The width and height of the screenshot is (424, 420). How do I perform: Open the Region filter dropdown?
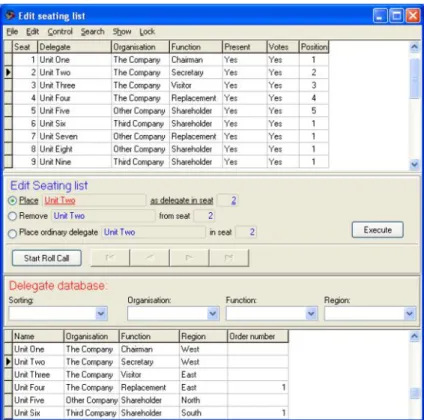click(x=410, y=313)
